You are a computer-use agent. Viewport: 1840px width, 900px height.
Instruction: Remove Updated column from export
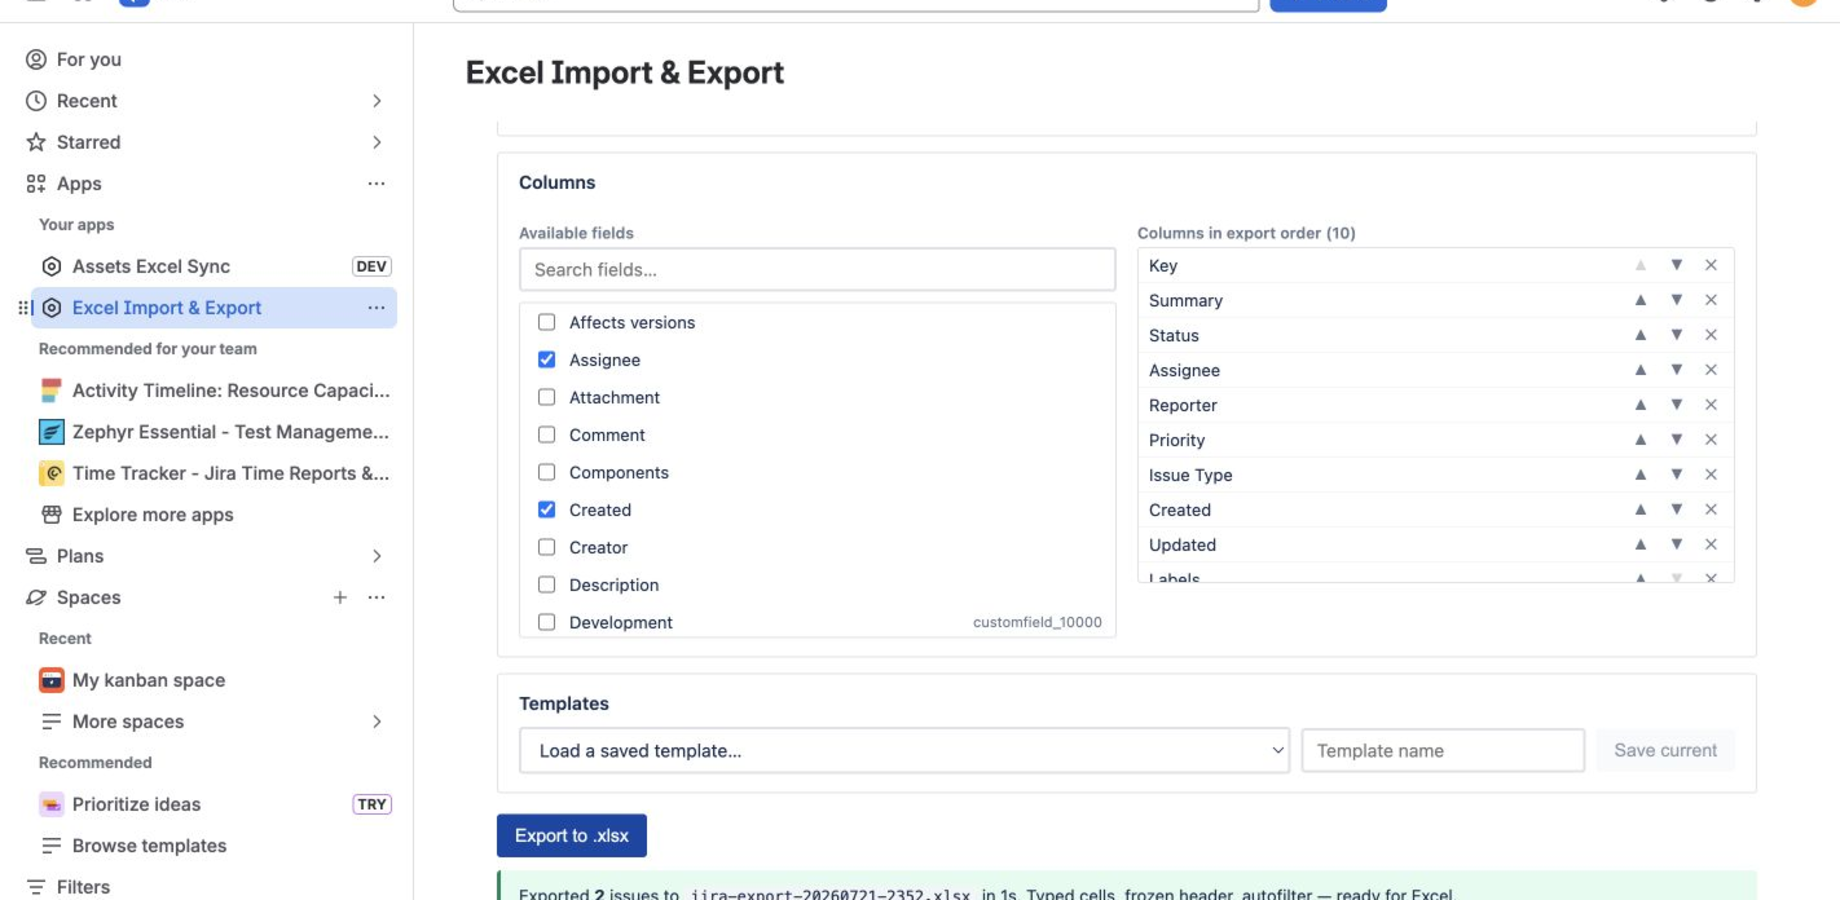point(1711,545)
